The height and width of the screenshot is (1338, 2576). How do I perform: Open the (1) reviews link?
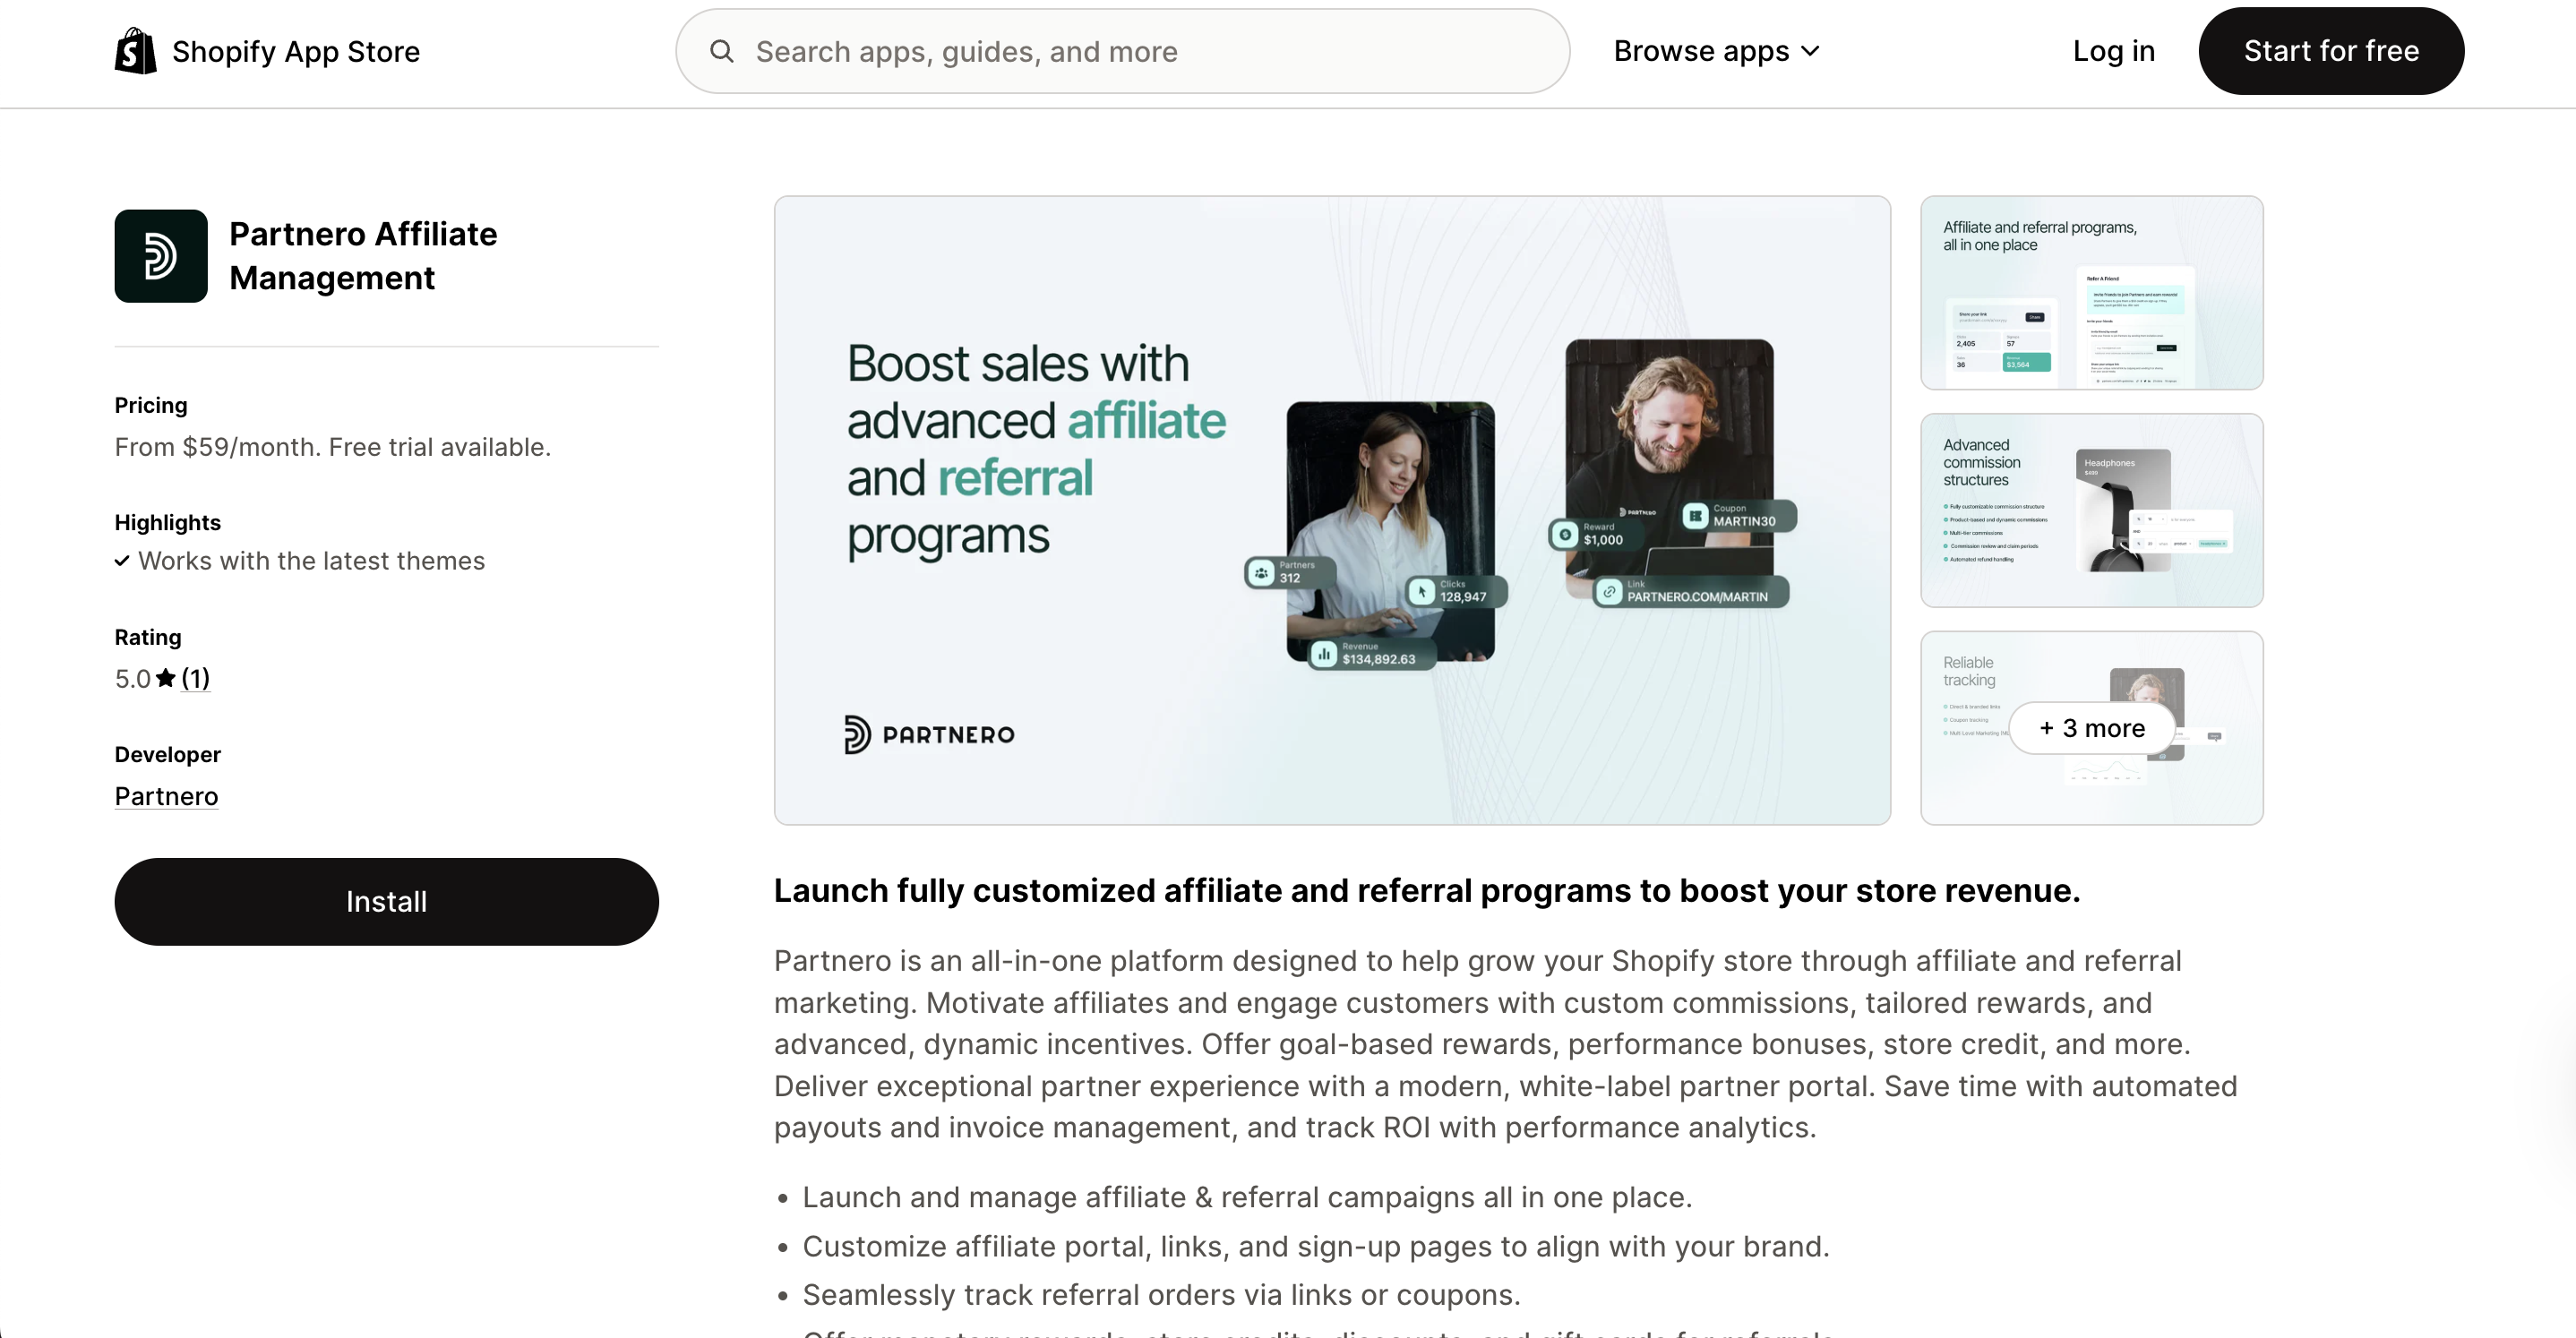195,678
